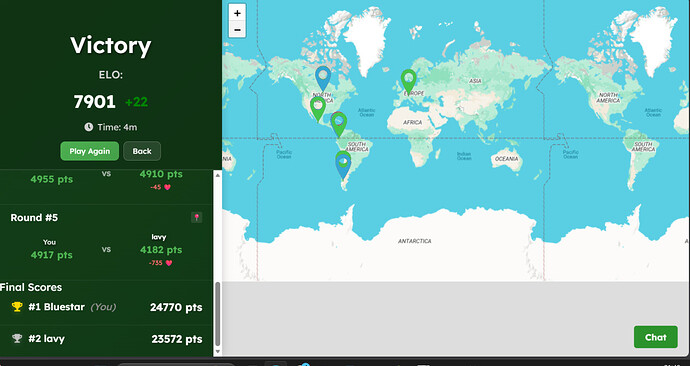Open the Chat panel
The height and width of the screenshot is (366, 690).
655,337
